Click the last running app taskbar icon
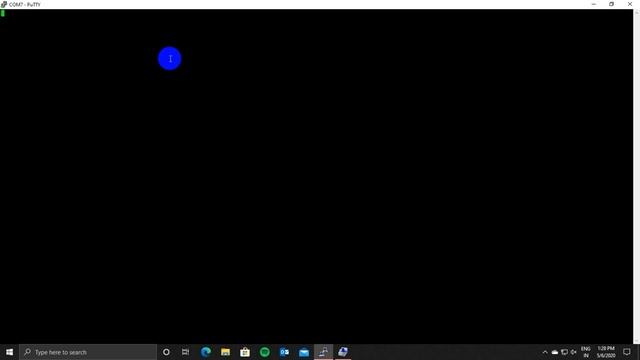 point(343,352)
